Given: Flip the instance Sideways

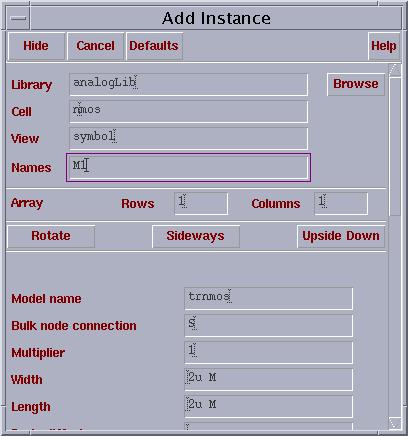Looking at the screenshot, I should [196, 236].
